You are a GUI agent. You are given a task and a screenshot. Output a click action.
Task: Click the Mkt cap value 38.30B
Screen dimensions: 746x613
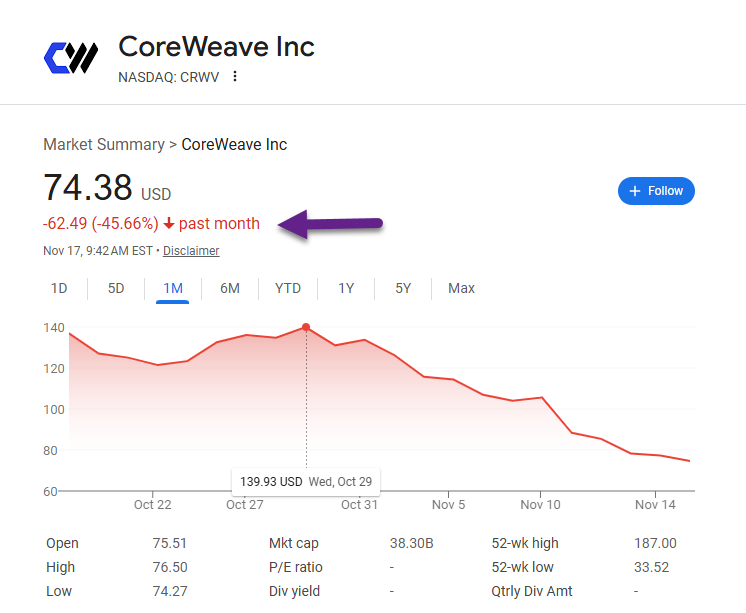[412, 543]
